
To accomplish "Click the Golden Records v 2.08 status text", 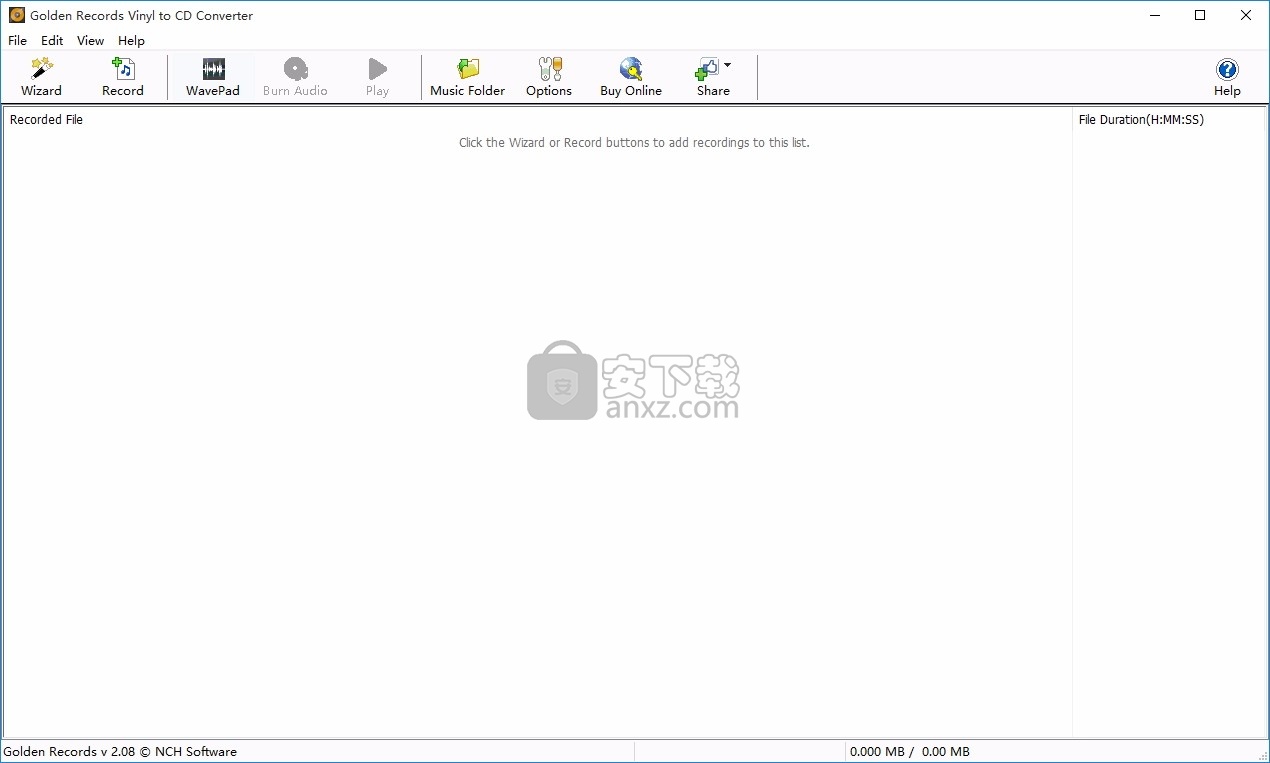I will coord(120,752).
